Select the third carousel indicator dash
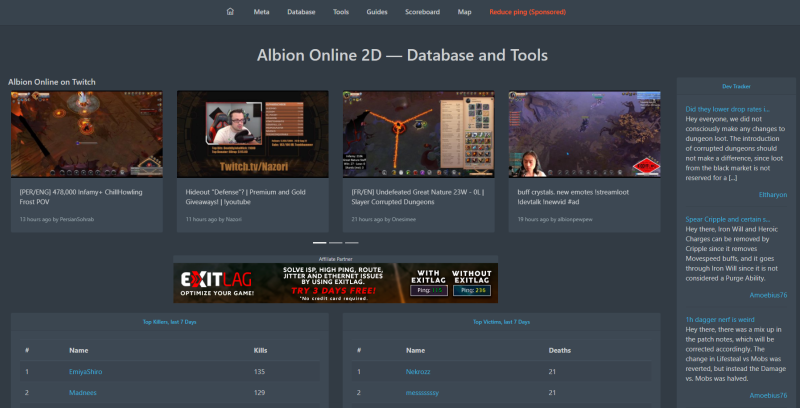This screenshot has width=800, height=408. coord(352,243)
